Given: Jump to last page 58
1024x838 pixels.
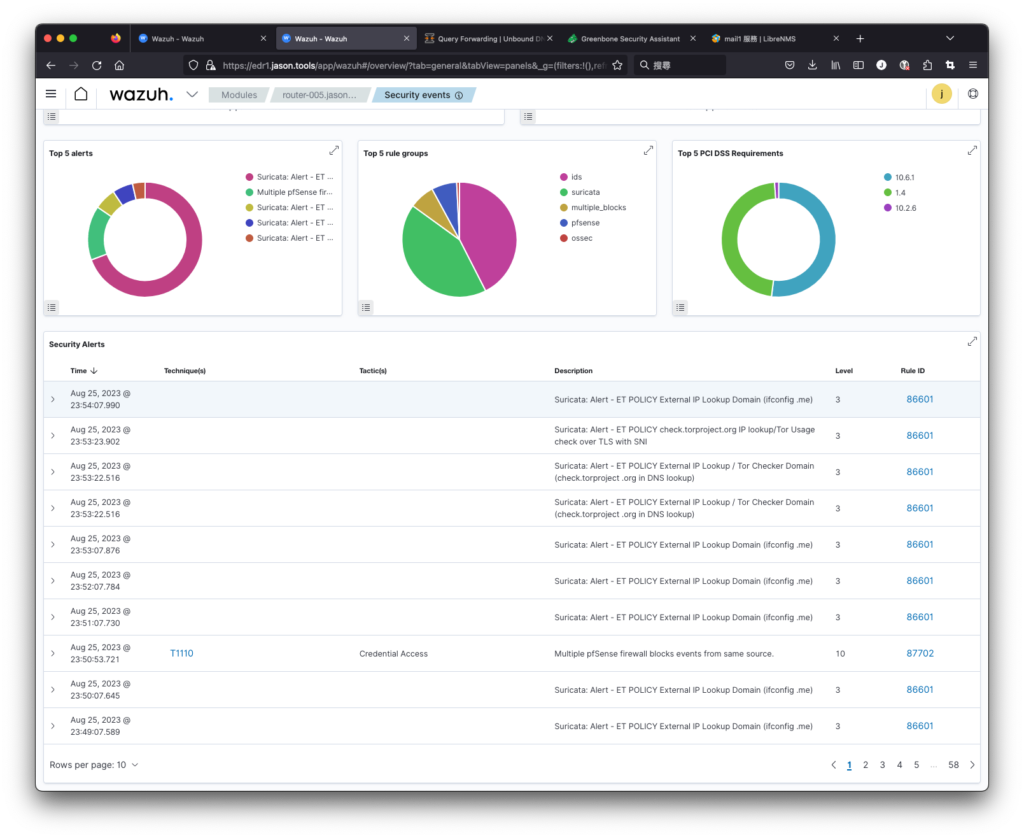Looking at the screenshot, I should pos(953,765).
